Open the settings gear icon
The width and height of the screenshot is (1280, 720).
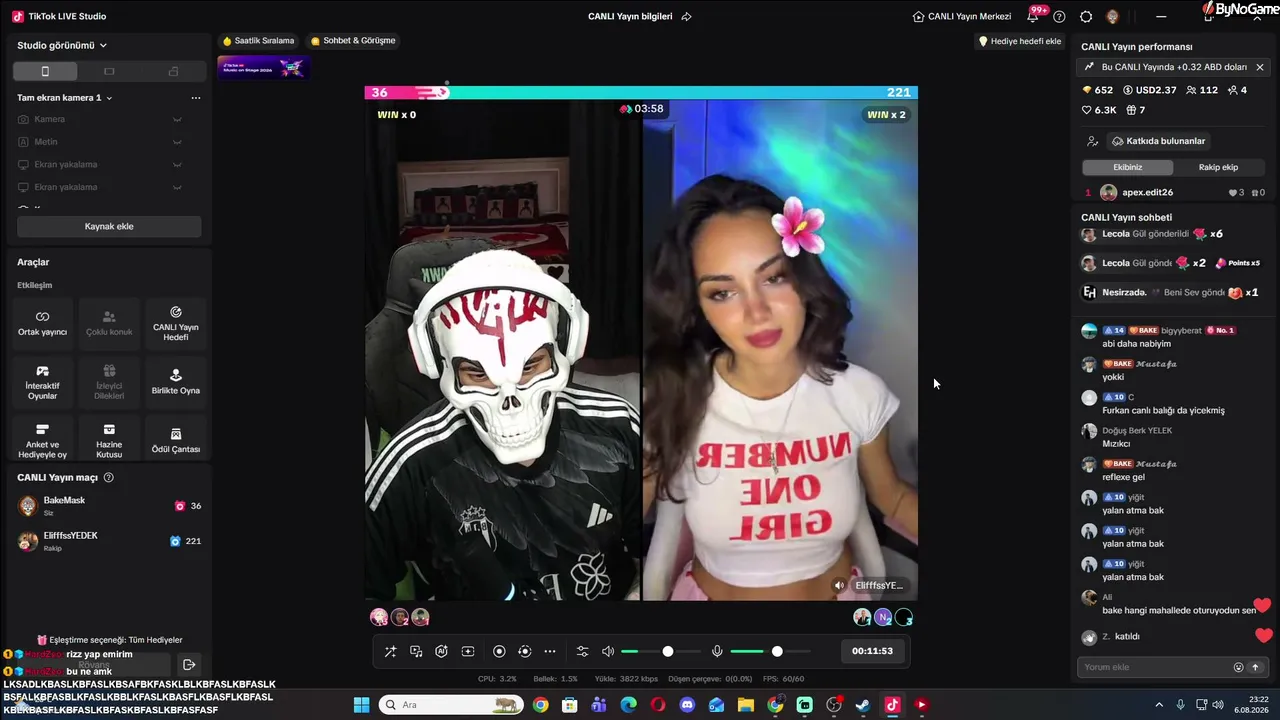point(1086,16)
